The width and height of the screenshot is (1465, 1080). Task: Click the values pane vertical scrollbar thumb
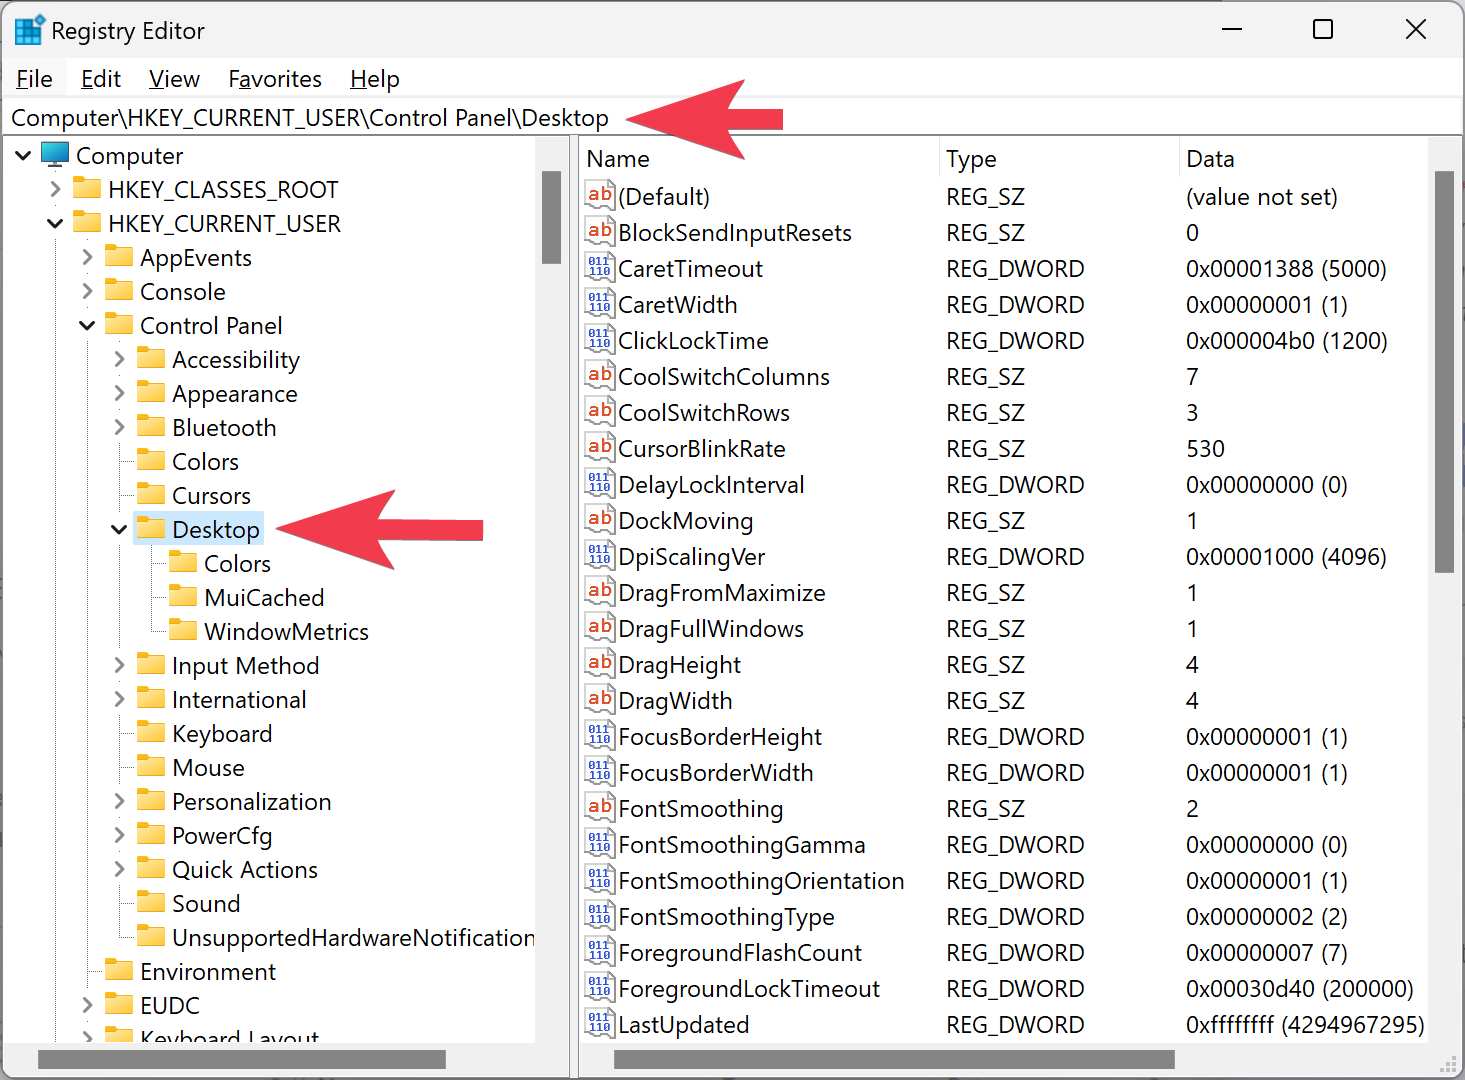[x=1444, y=372]
